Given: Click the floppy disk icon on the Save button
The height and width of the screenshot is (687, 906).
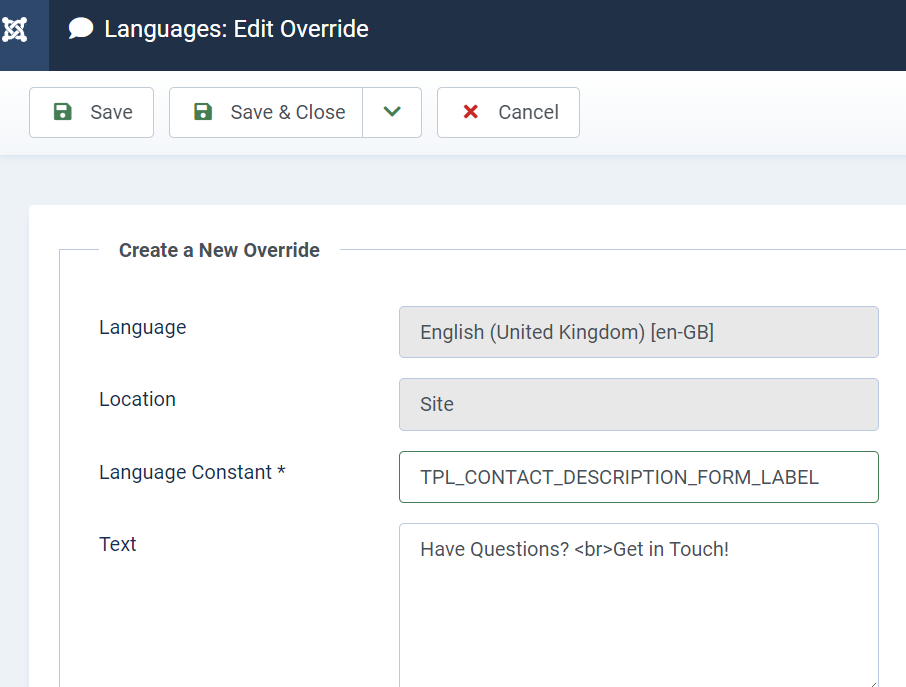Looking at the screenshot, I should click(62, 112).
